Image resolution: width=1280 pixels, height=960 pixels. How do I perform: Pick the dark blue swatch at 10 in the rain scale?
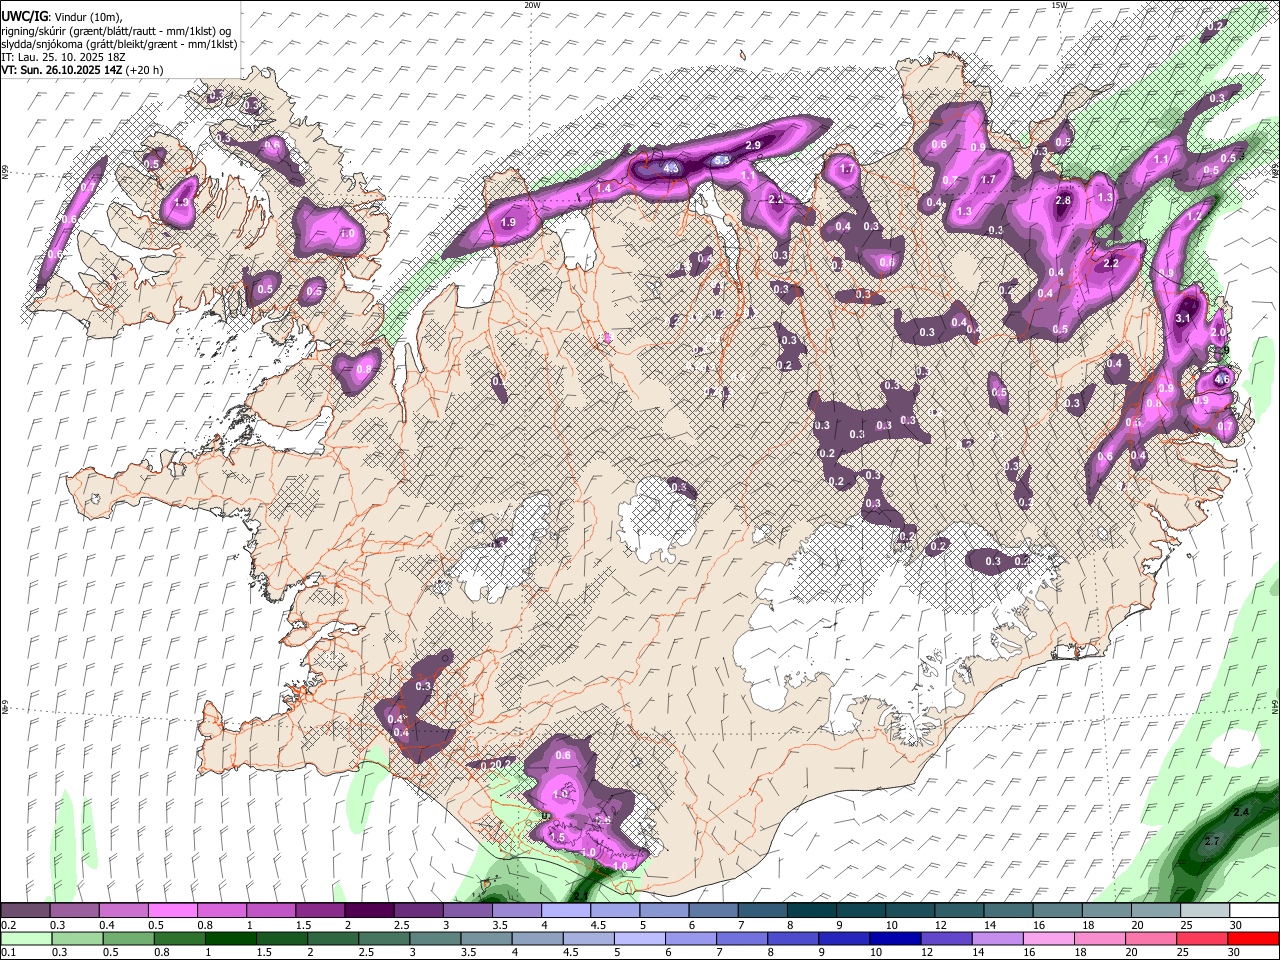(893, 938)
